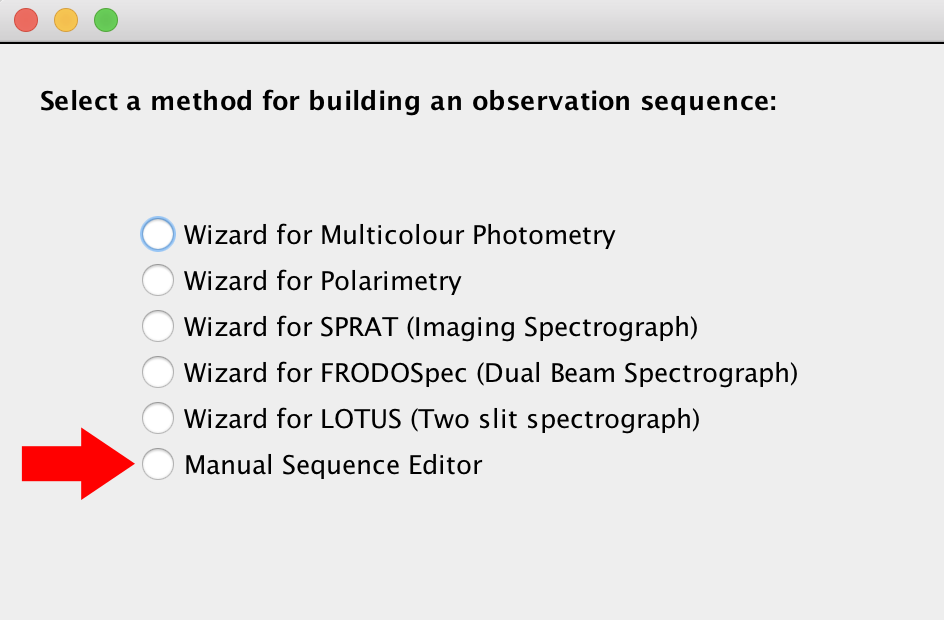Choose the Wizard for Polarimetry radio button

tap(158, 280)
